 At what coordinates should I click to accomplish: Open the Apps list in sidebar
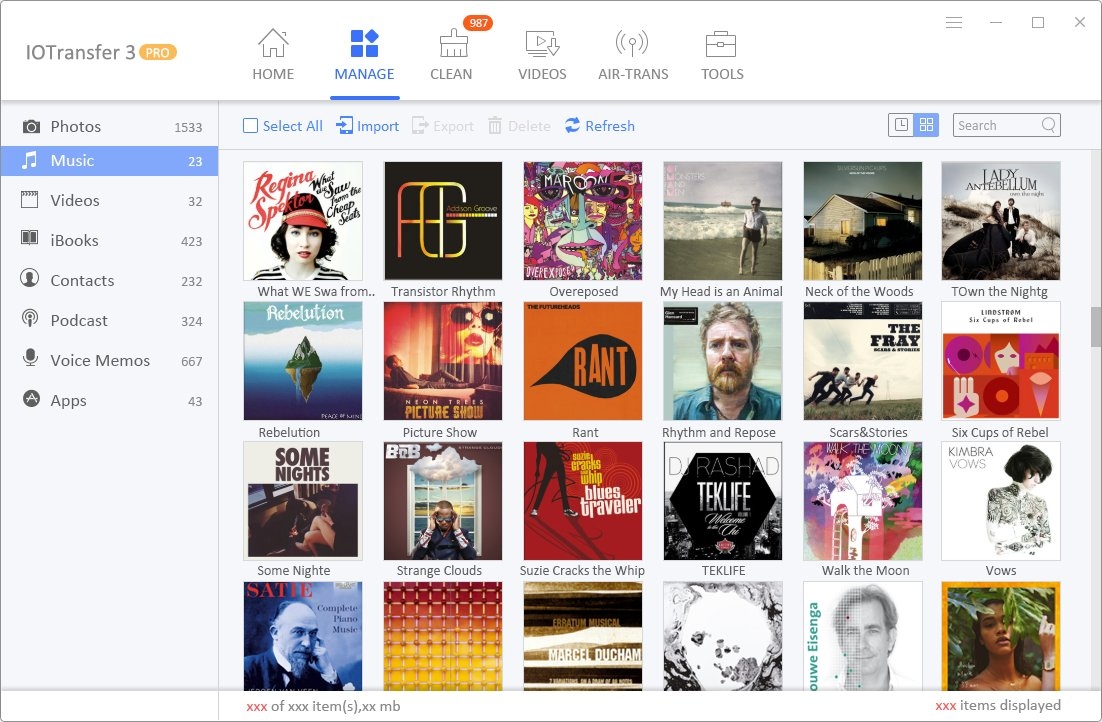(x=67, y=400)
